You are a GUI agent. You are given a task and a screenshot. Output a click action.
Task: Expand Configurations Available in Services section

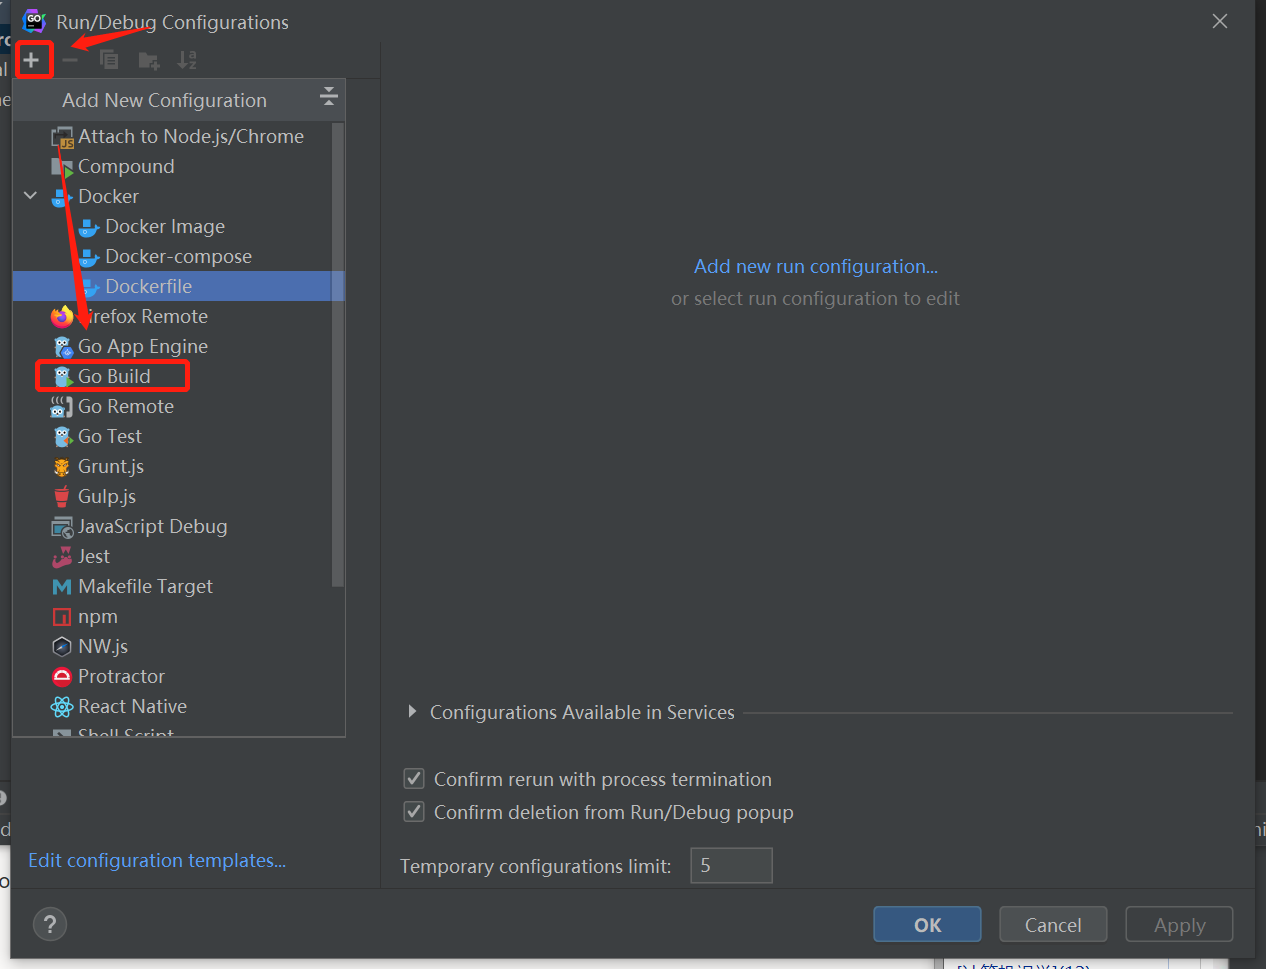click(412, 712)
